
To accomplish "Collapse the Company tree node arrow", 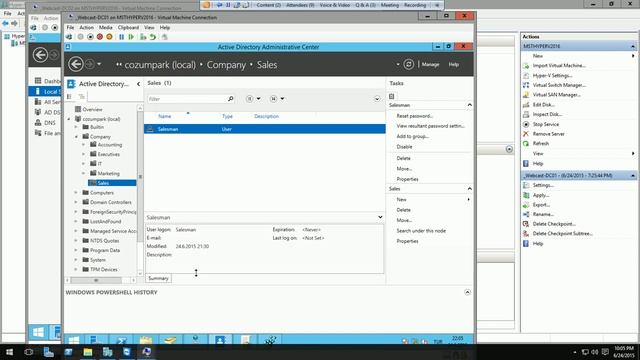I will point(76,137).
